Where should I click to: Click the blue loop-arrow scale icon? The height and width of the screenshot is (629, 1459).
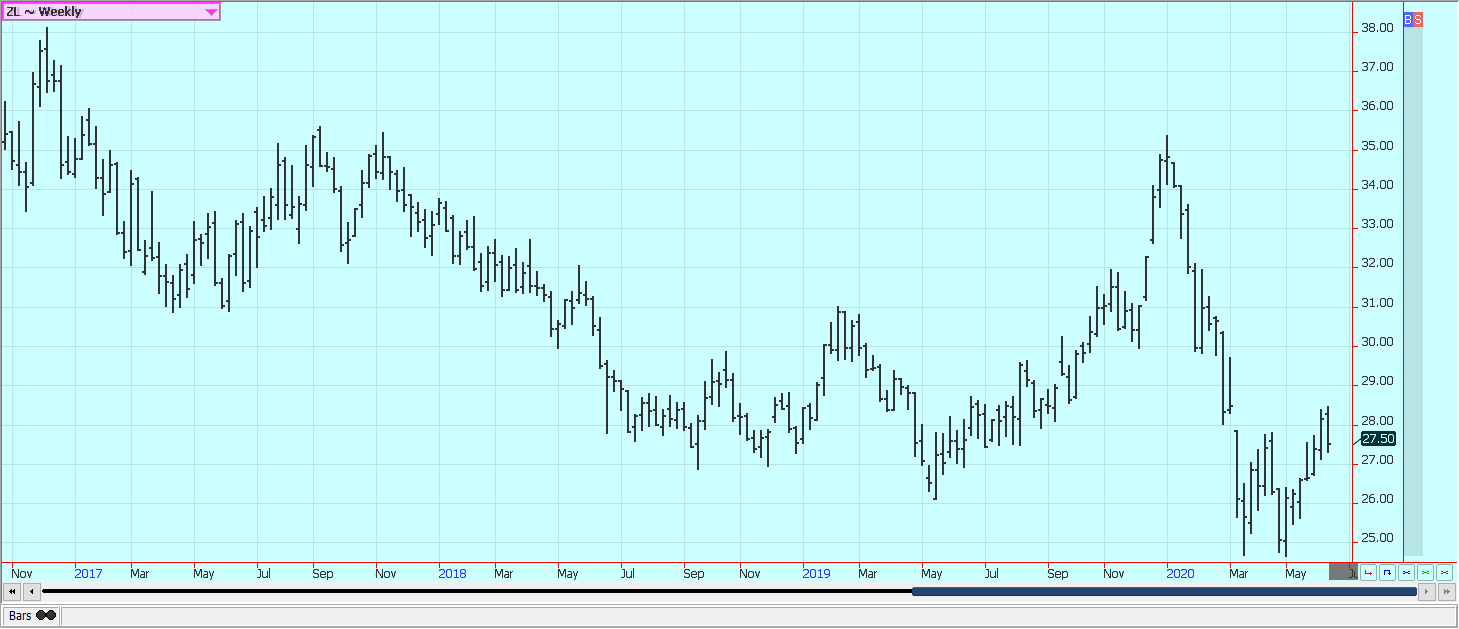pos(1387,572)
